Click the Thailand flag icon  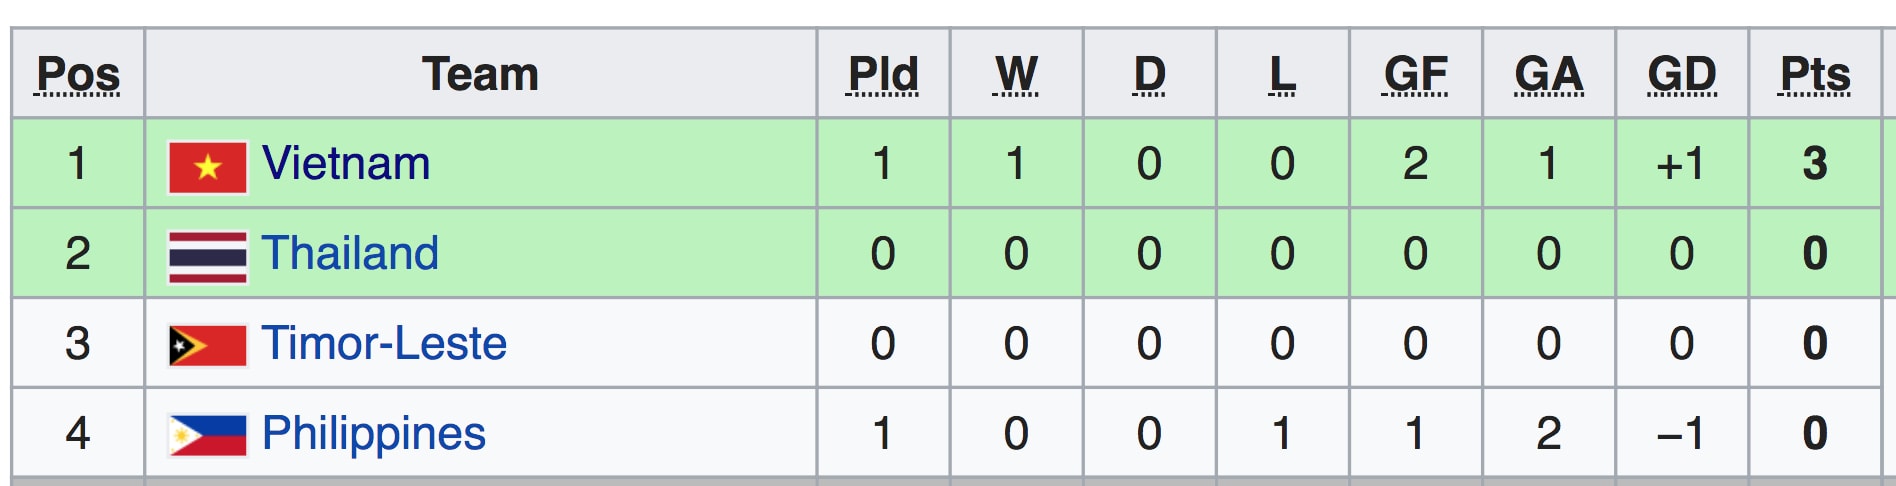pos(207,257)
